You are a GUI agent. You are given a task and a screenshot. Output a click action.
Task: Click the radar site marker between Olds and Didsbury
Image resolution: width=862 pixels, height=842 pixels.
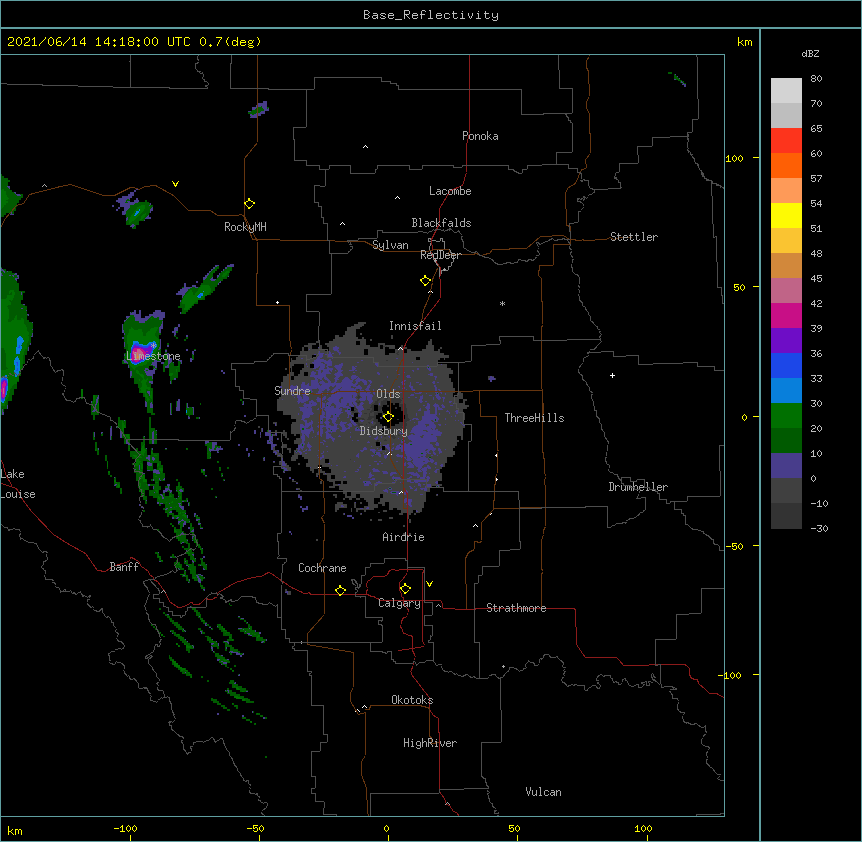pos(388,417)
